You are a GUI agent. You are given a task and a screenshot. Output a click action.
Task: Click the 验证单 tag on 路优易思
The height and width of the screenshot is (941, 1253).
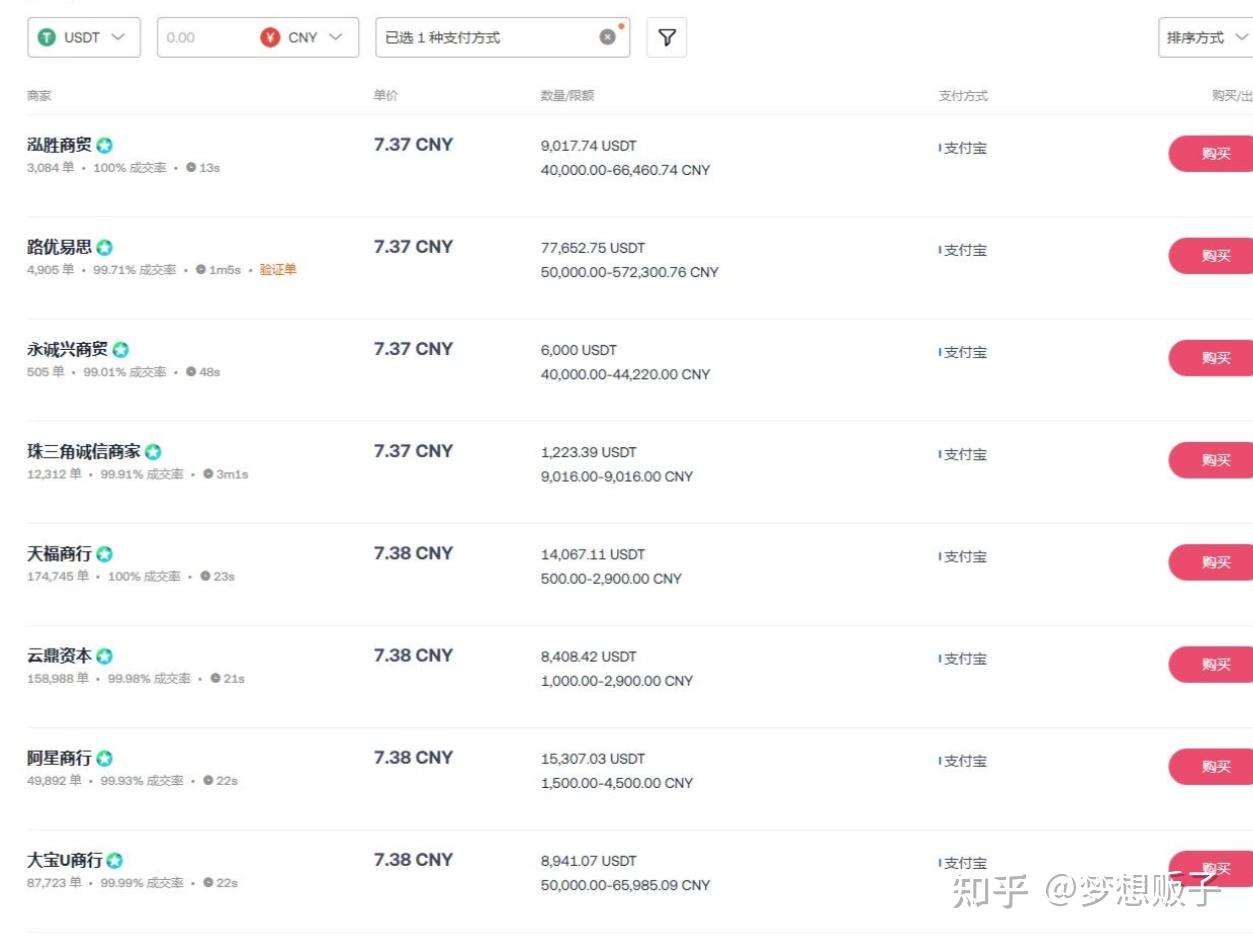(278, 270)
